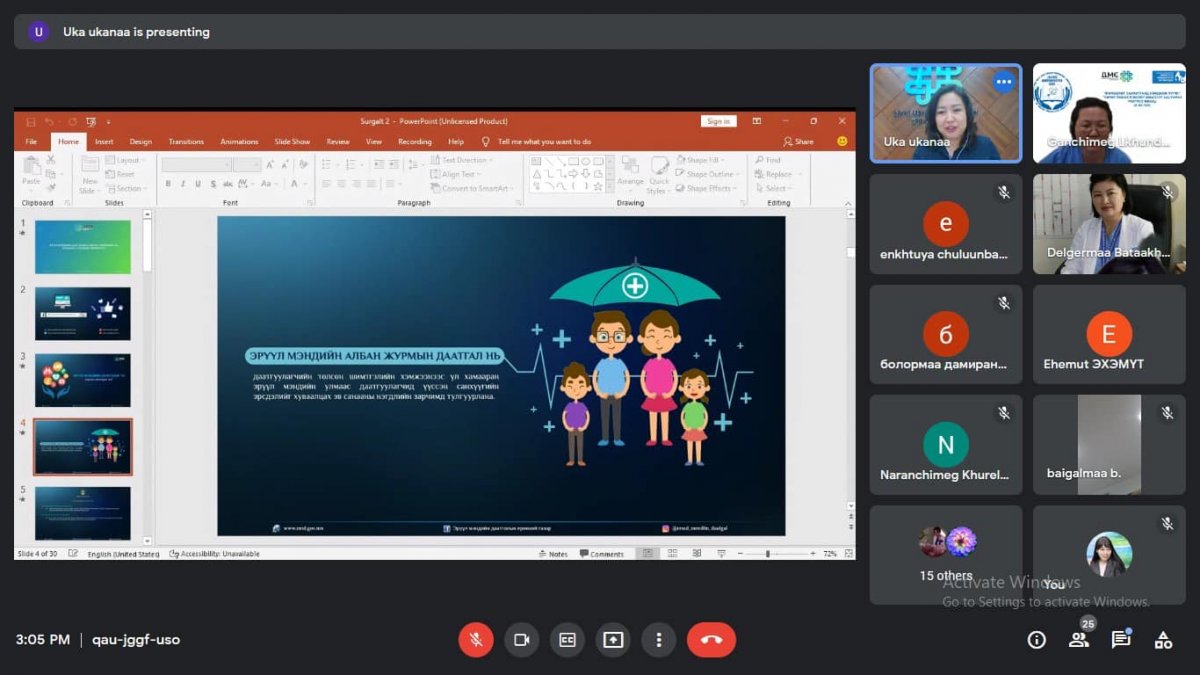Select slide 3 thumbnail in slide panel
Screen dimensions: 1200x675
click(82, 380)
